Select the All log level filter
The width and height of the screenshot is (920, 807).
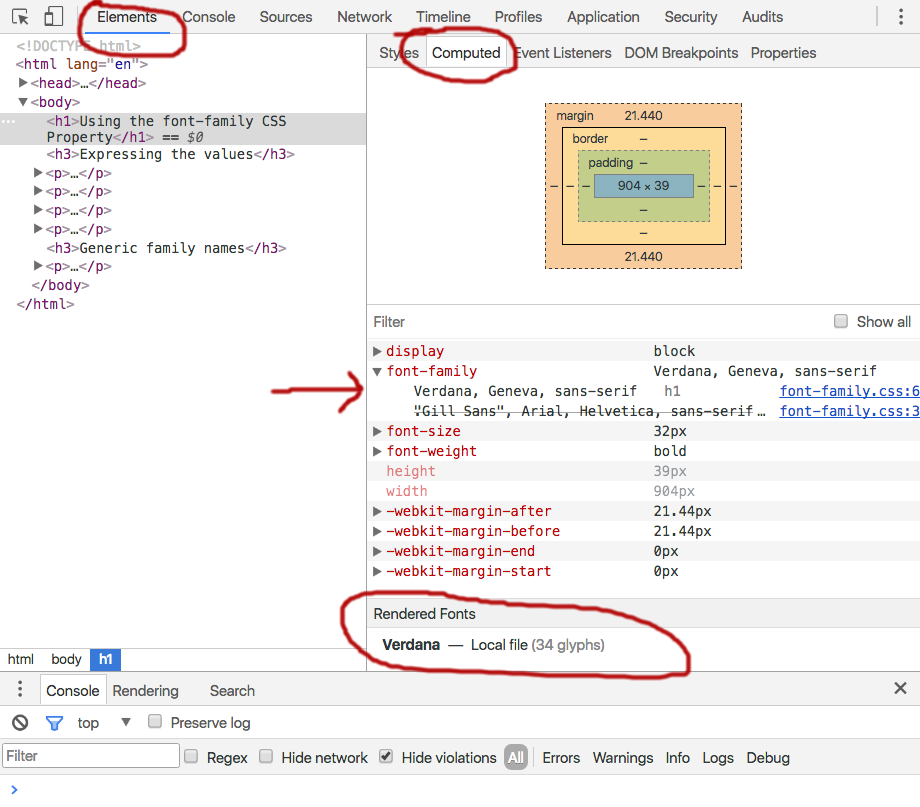[516, 757]
